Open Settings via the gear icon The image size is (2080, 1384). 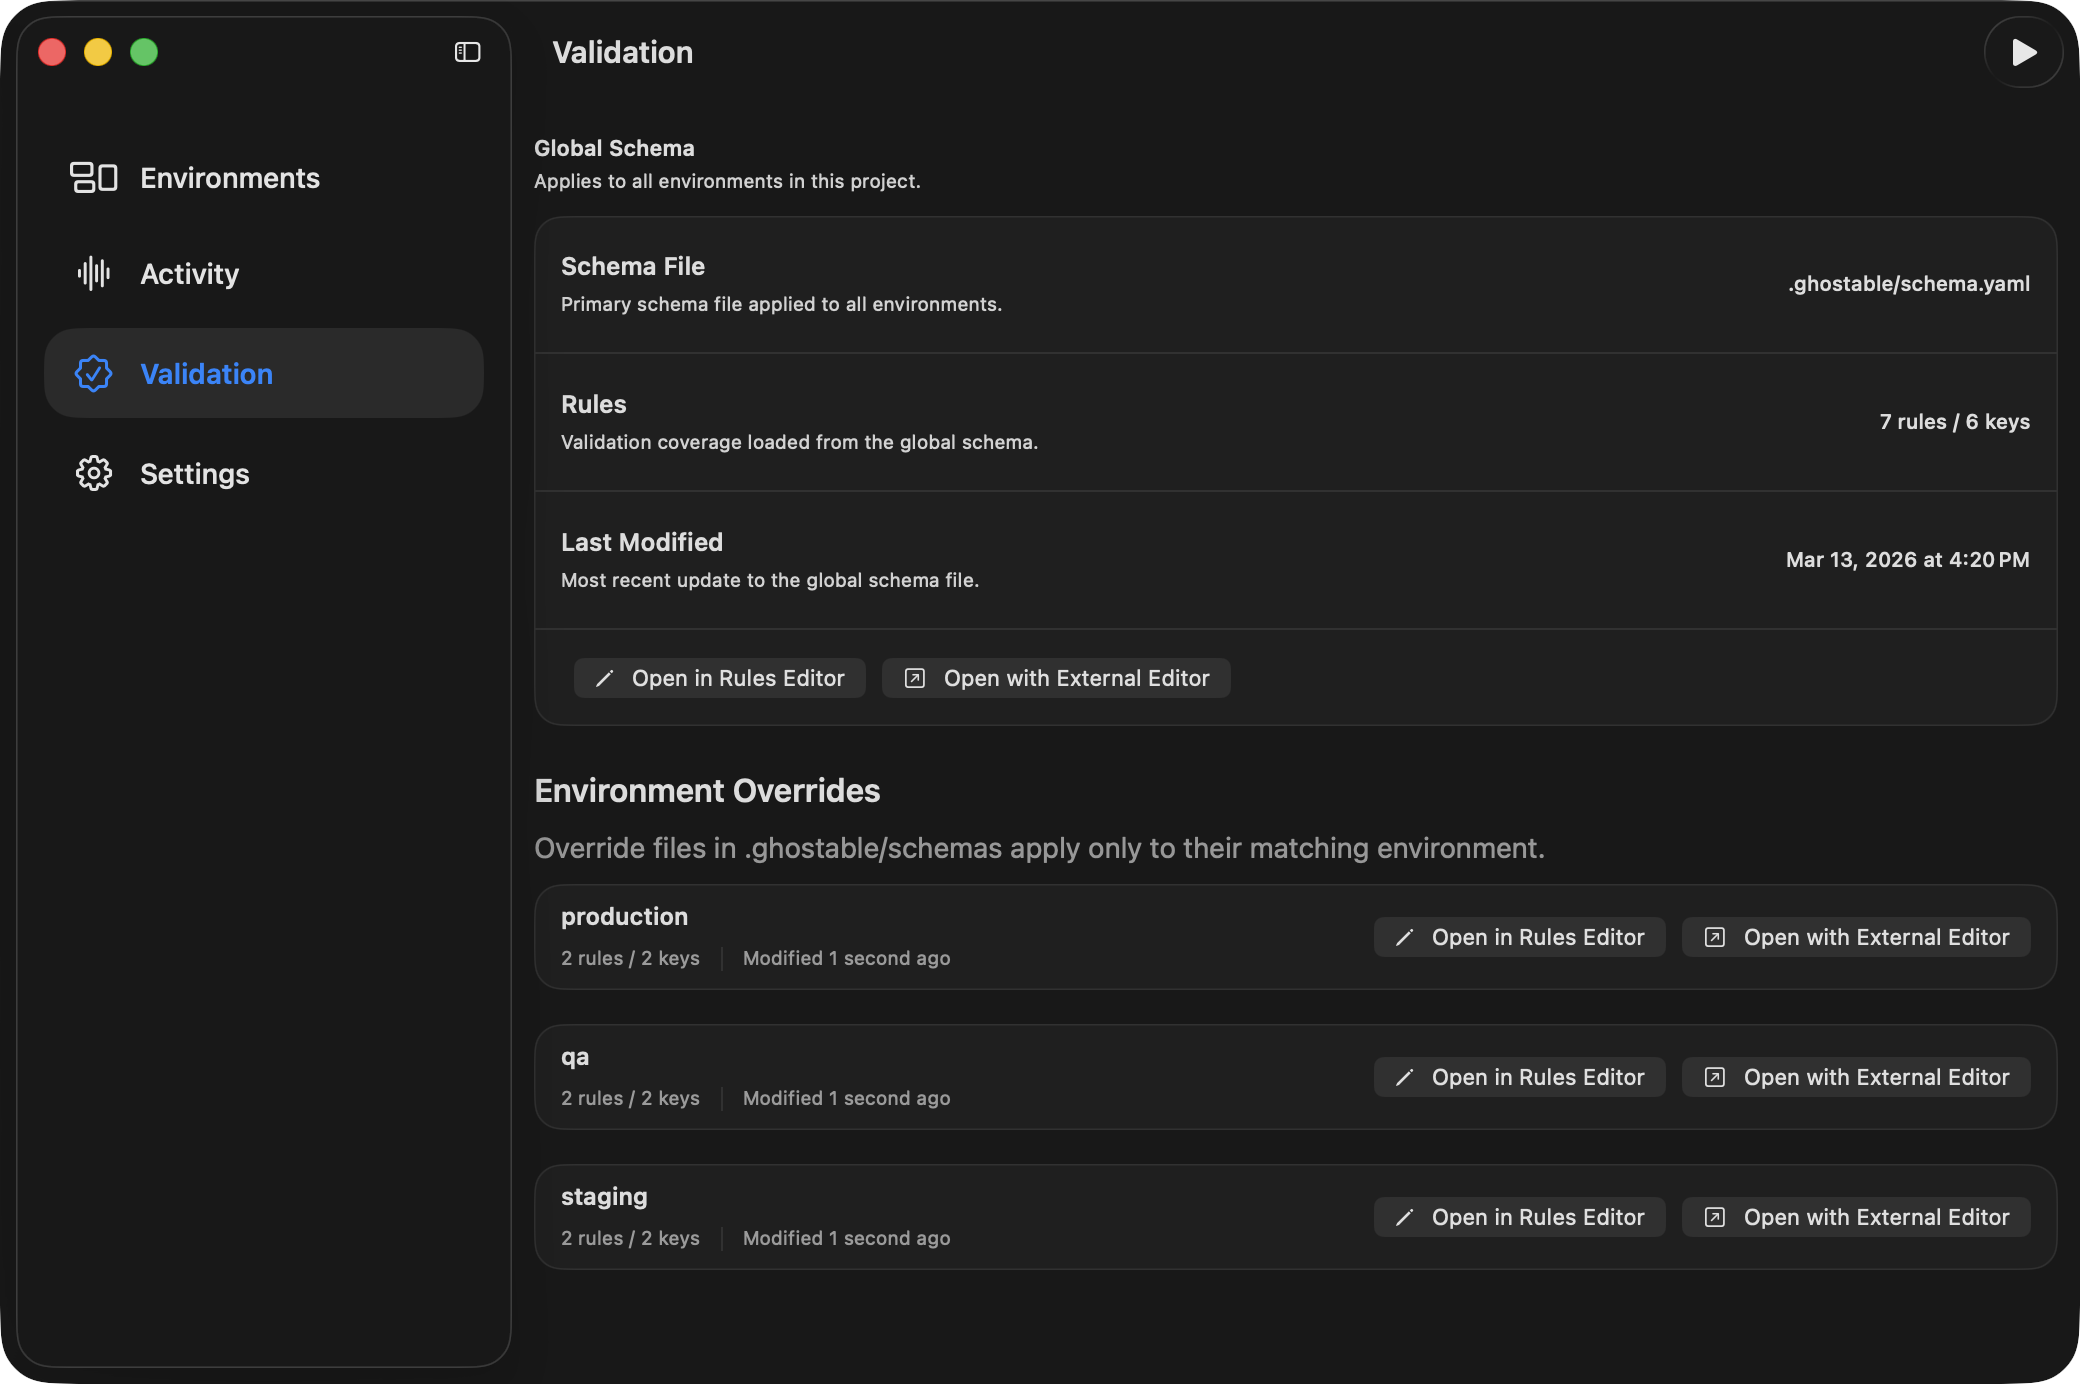pyautogui.click(x=94, y=473)
